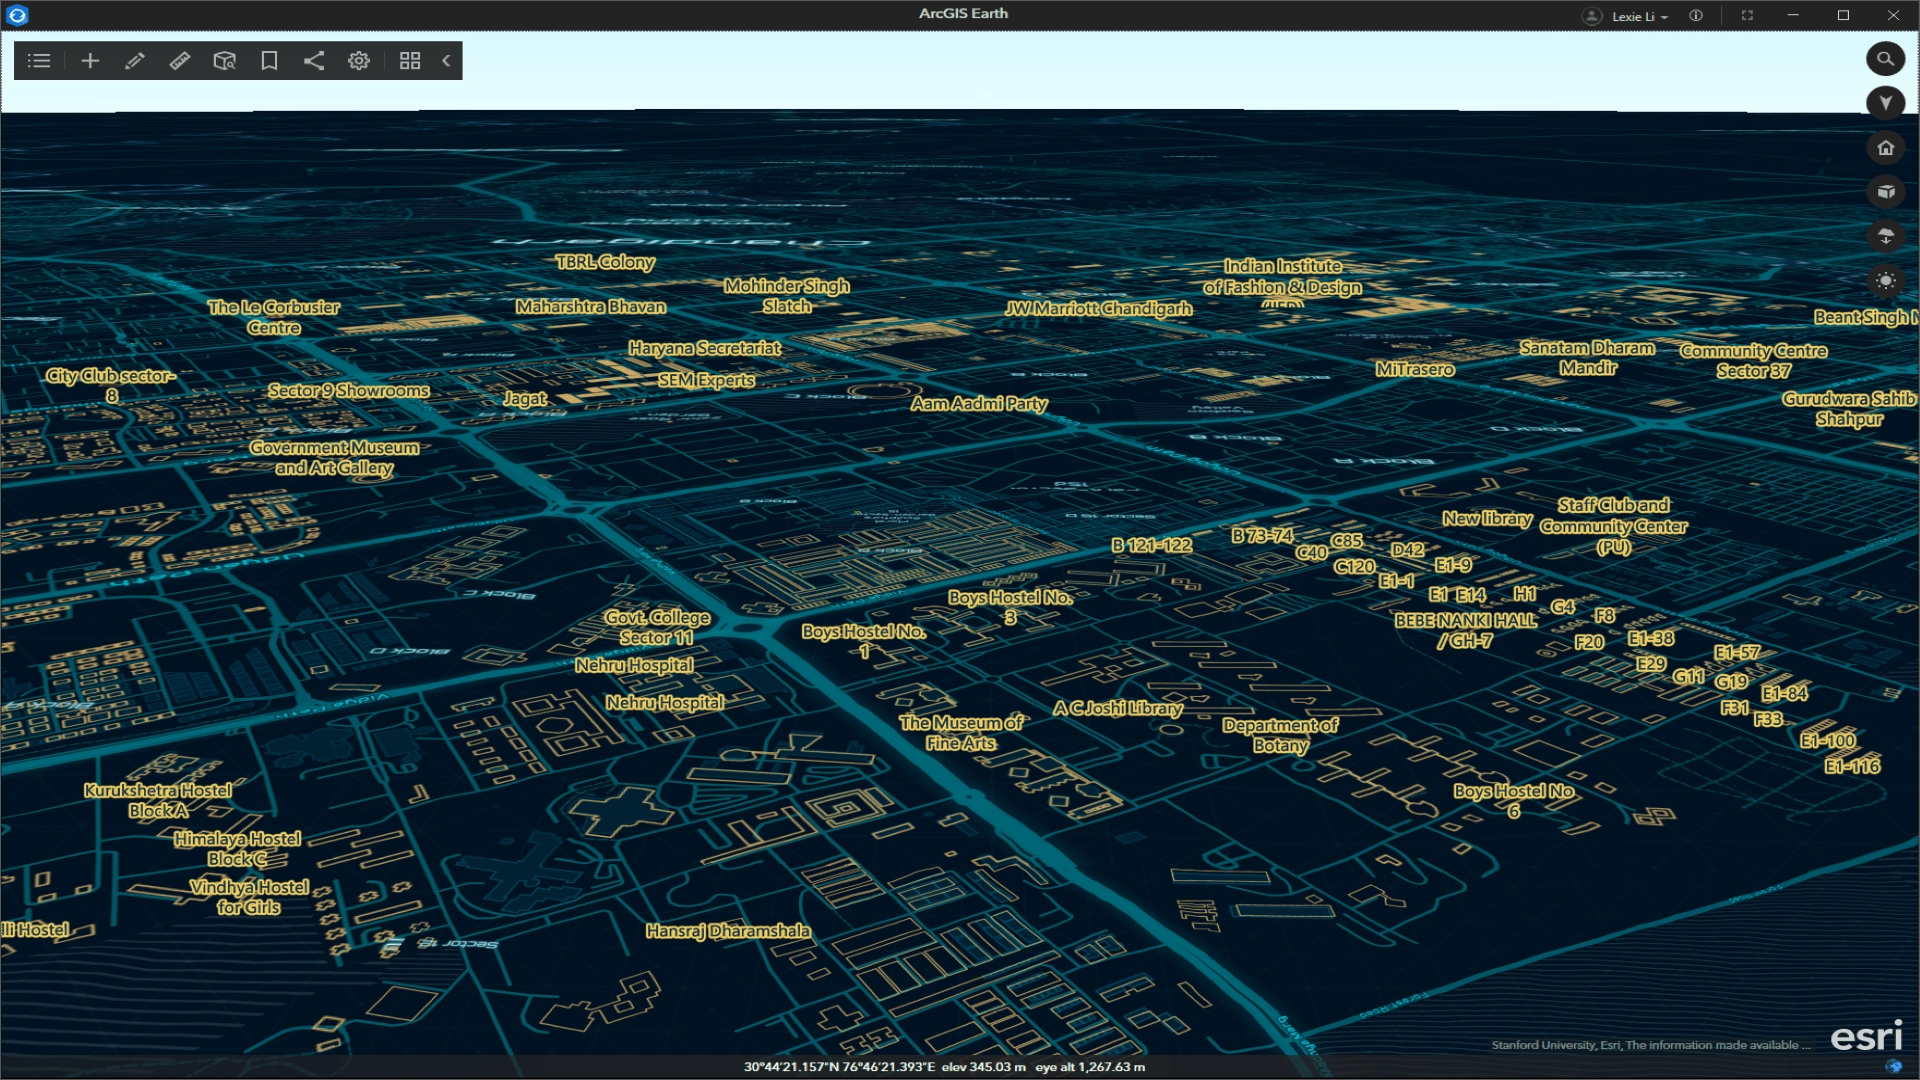Toggle the daylight/sun lighting control
Viewport: 1920px width, 1080px height.
(1886, 283)
